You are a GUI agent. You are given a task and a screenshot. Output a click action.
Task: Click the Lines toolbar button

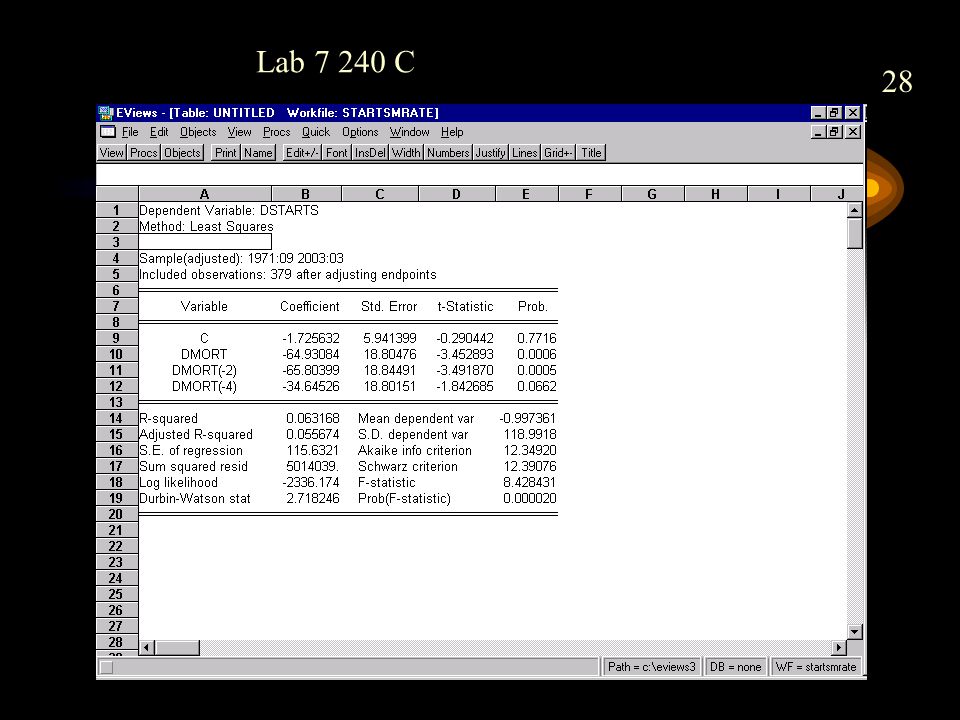(x=525, y=152)
